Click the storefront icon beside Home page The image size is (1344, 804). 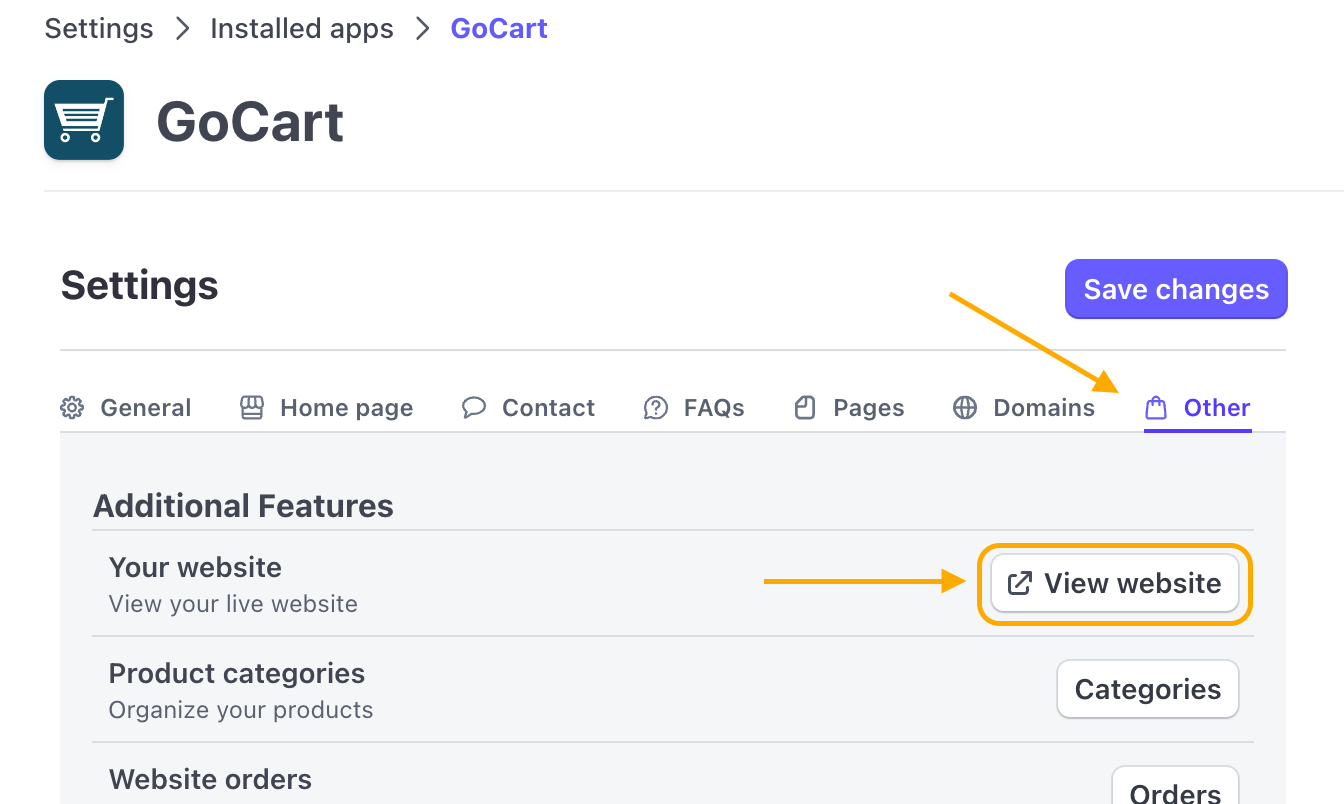pyautogui.click(x=252, y=407)
